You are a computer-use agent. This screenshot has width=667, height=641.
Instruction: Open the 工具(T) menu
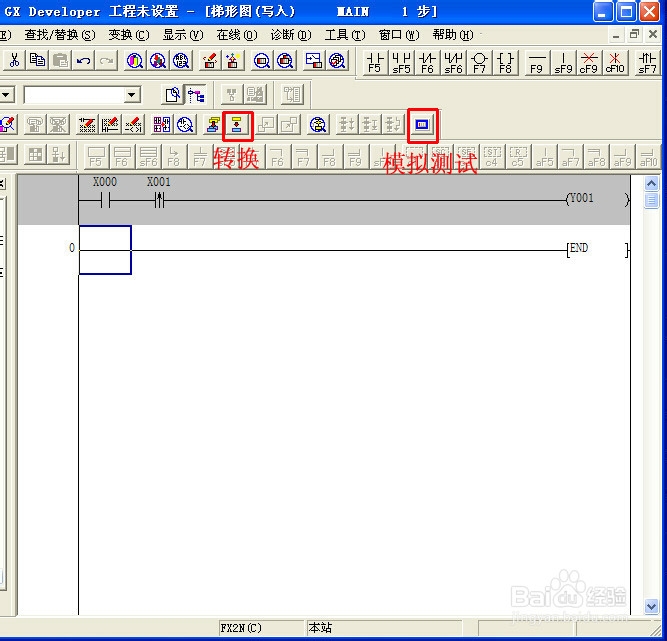[x=345, y=35]
